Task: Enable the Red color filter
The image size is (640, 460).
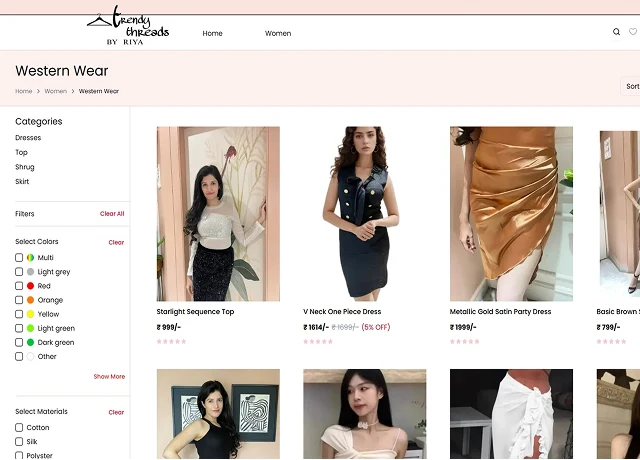Action: (x=19, y=286)
